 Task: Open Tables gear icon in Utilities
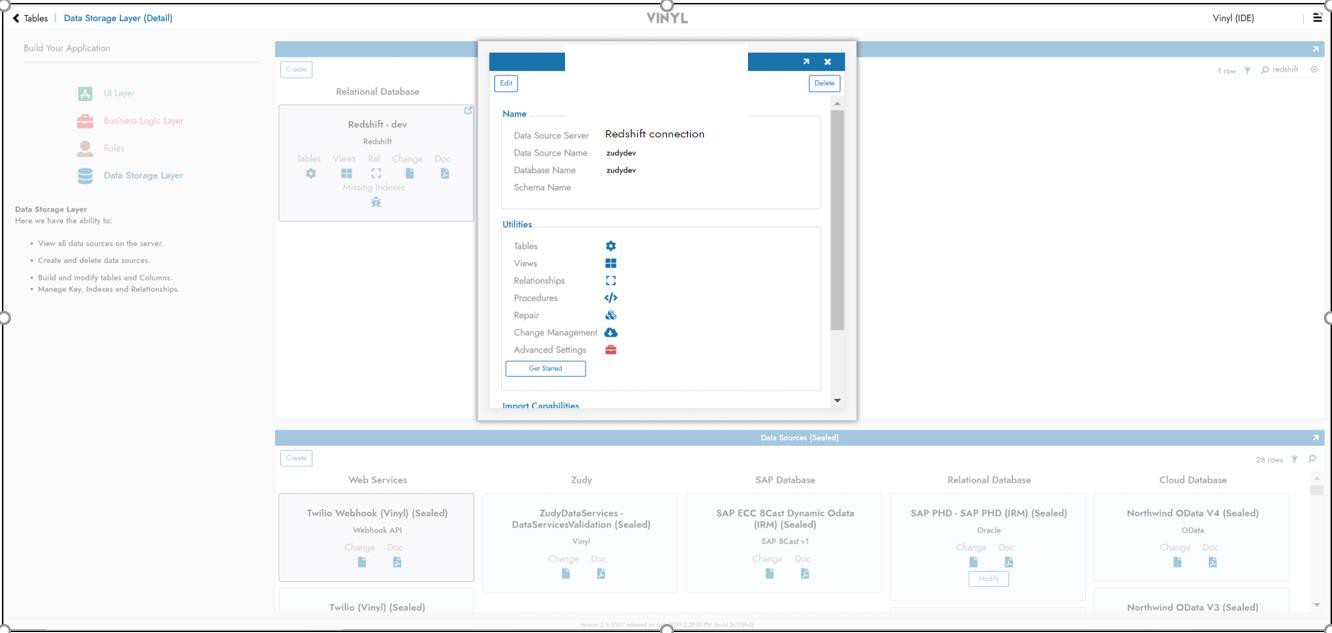610,246
